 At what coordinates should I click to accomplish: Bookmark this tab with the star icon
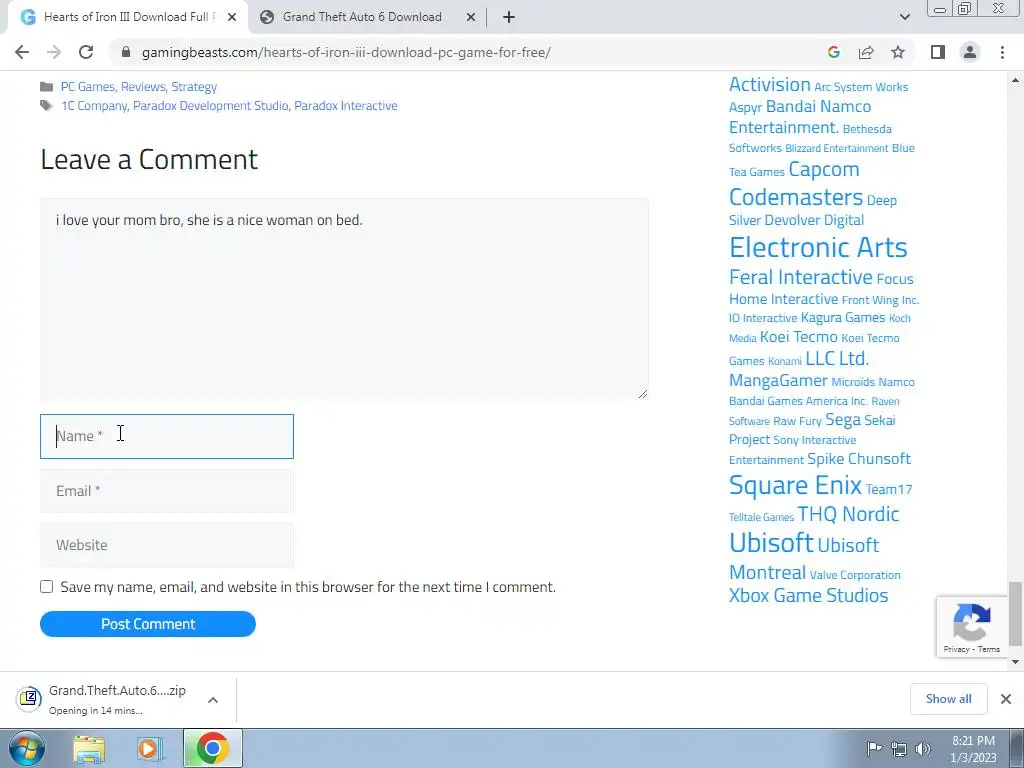(x=898, y=52)
